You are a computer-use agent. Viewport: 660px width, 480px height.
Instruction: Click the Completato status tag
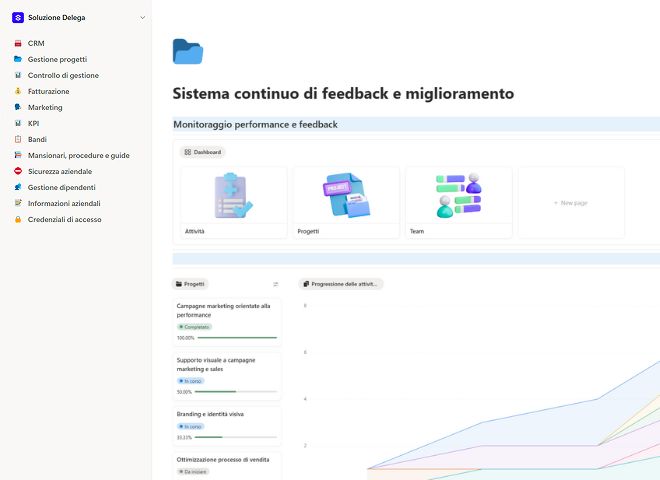194,327
